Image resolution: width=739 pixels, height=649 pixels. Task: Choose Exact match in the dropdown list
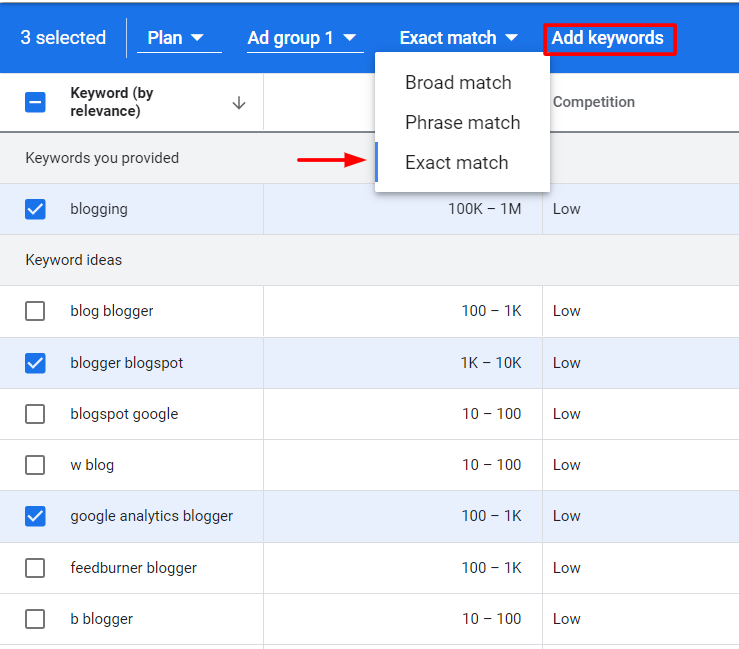[462, 163]
